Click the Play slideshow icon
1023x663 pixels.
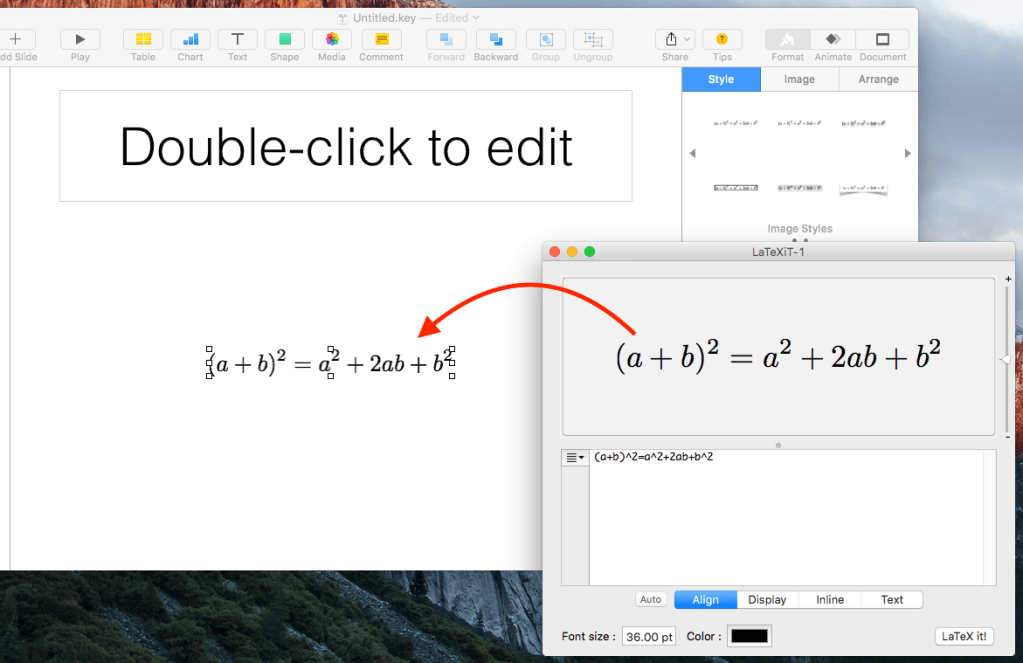coord(80,39)
